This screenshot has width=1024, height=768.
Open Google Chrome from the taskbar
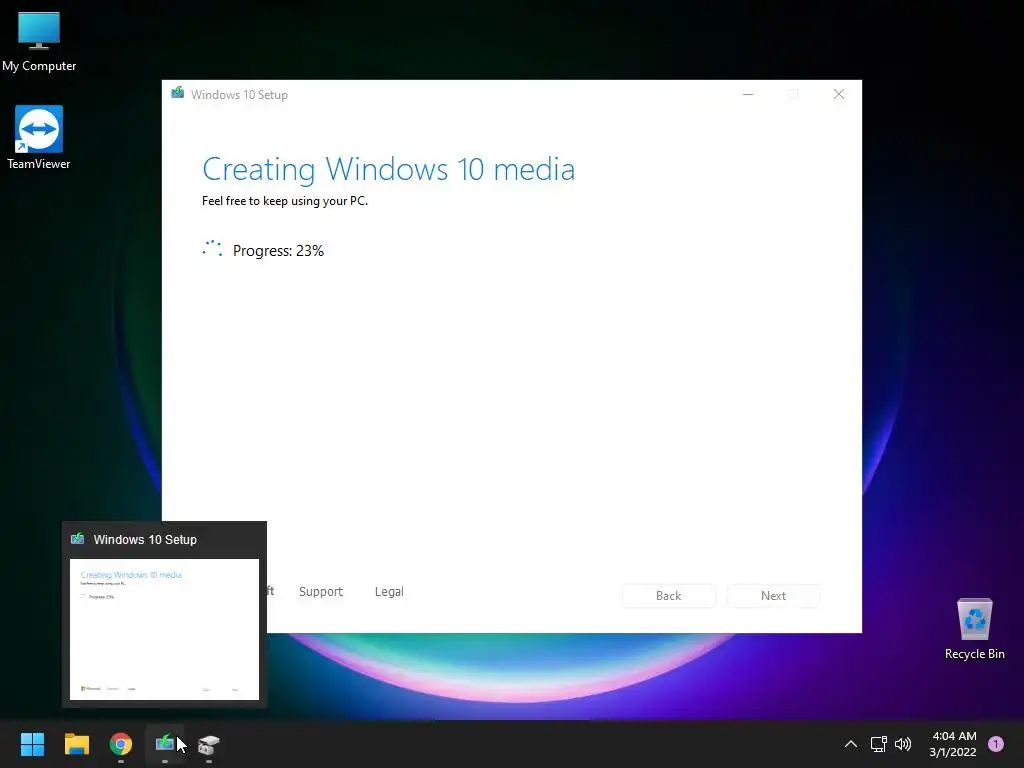(121, 744)
